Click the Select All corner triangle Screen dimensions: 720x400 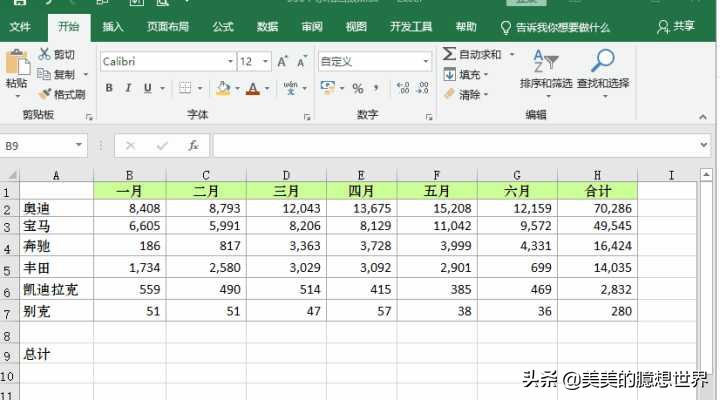(x=11, y=175)
